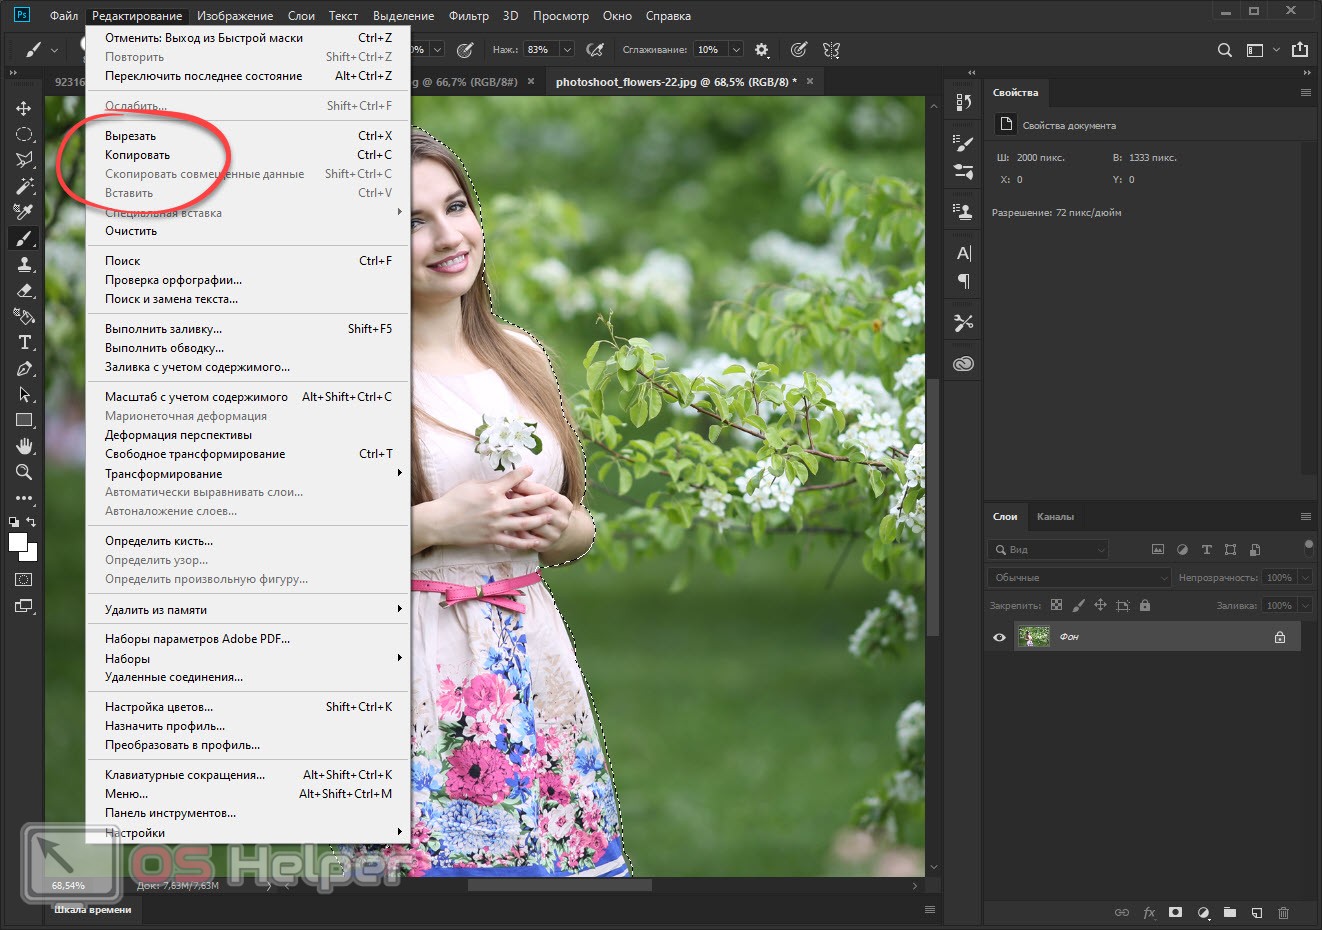1322x930 pixels.
Task: Open the Слои menu in menu bar
Action: [301, 16]
